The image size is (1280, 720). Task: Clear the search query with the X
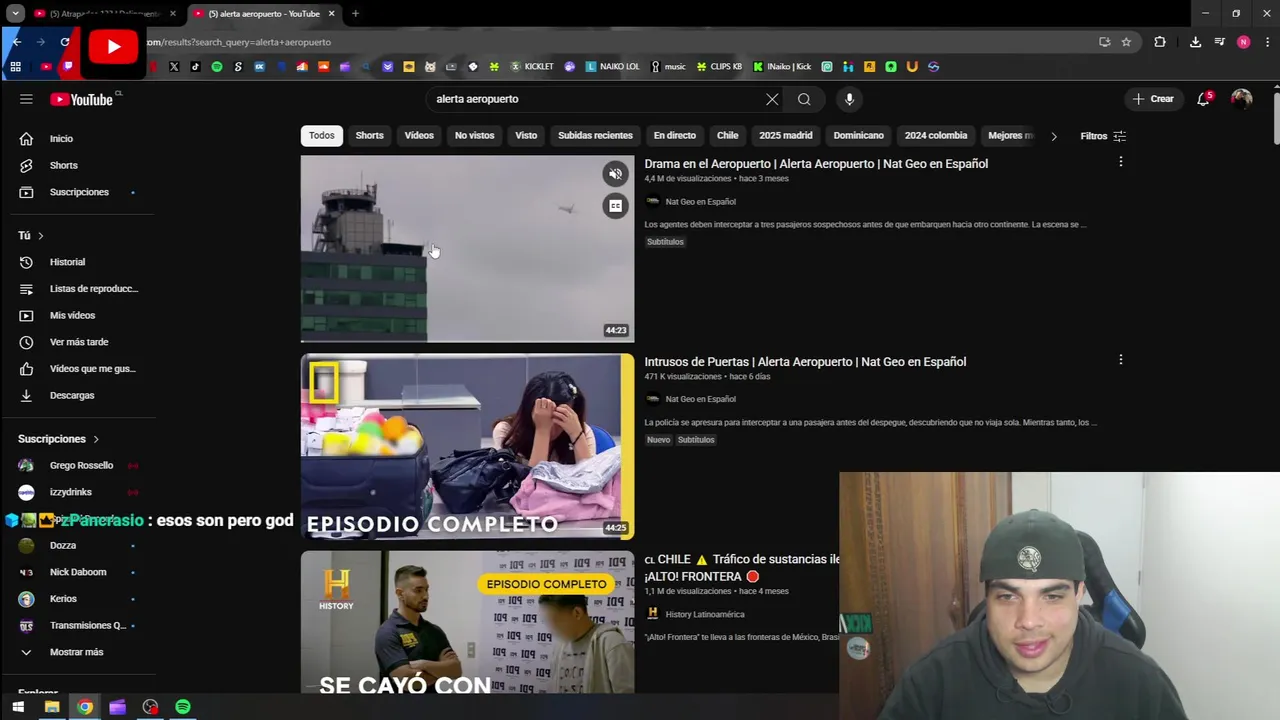point(772,99)
